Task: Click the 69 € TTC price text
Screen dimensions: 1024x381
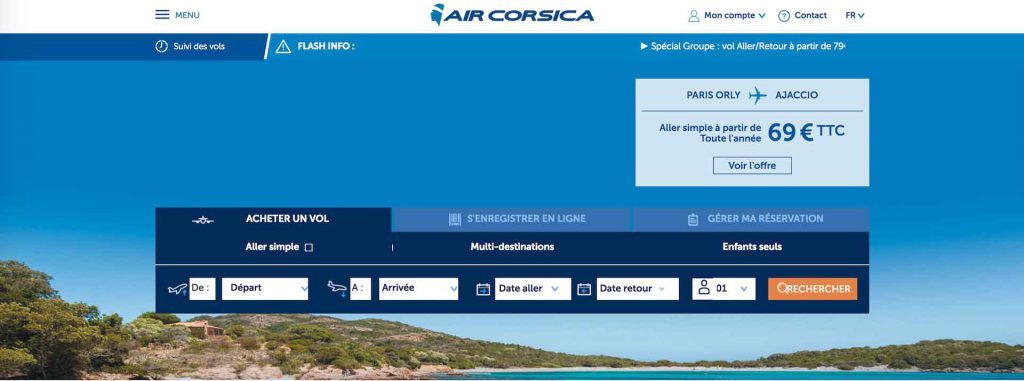Action: point(806,133)
